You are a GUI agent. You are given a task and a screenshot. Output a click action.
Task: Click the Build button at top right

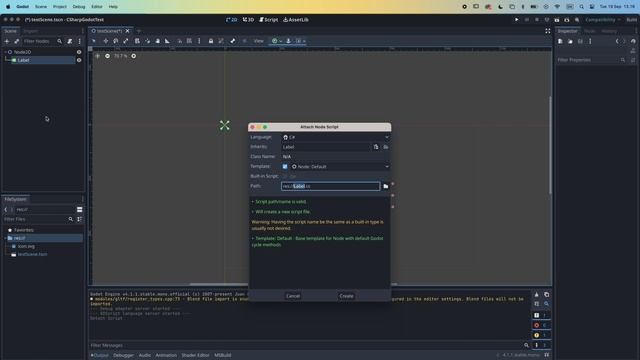point(631,20)
